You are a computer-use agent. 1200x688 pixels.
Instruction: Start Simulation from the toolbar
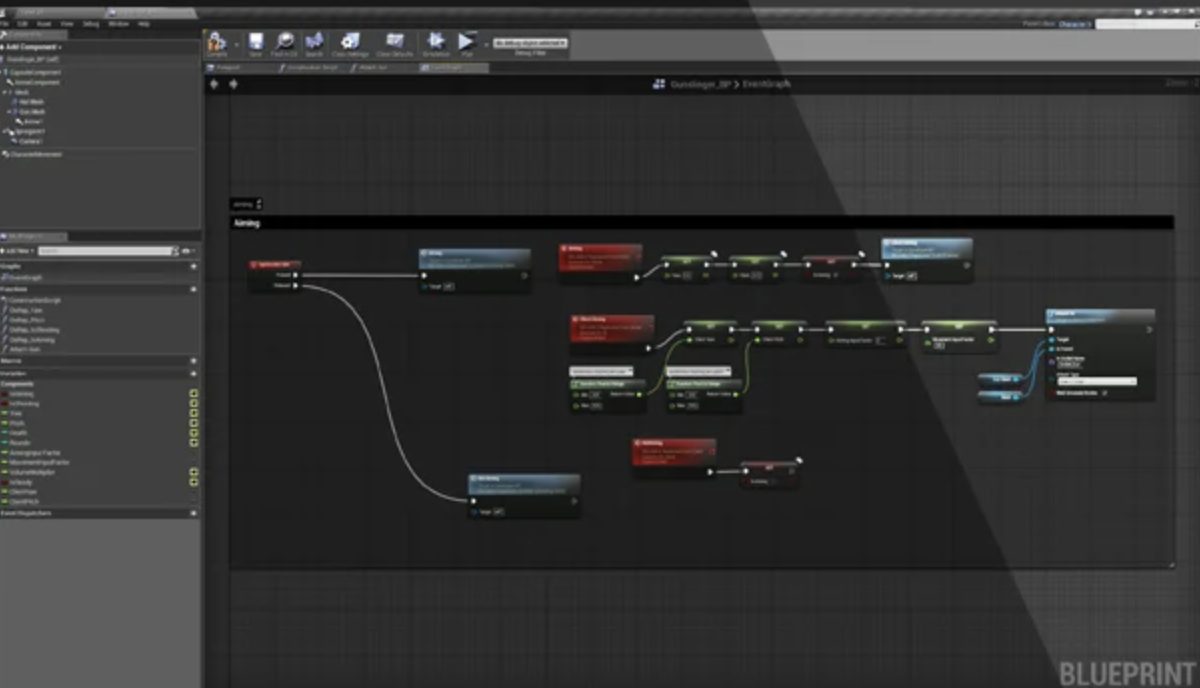(436, 43)
